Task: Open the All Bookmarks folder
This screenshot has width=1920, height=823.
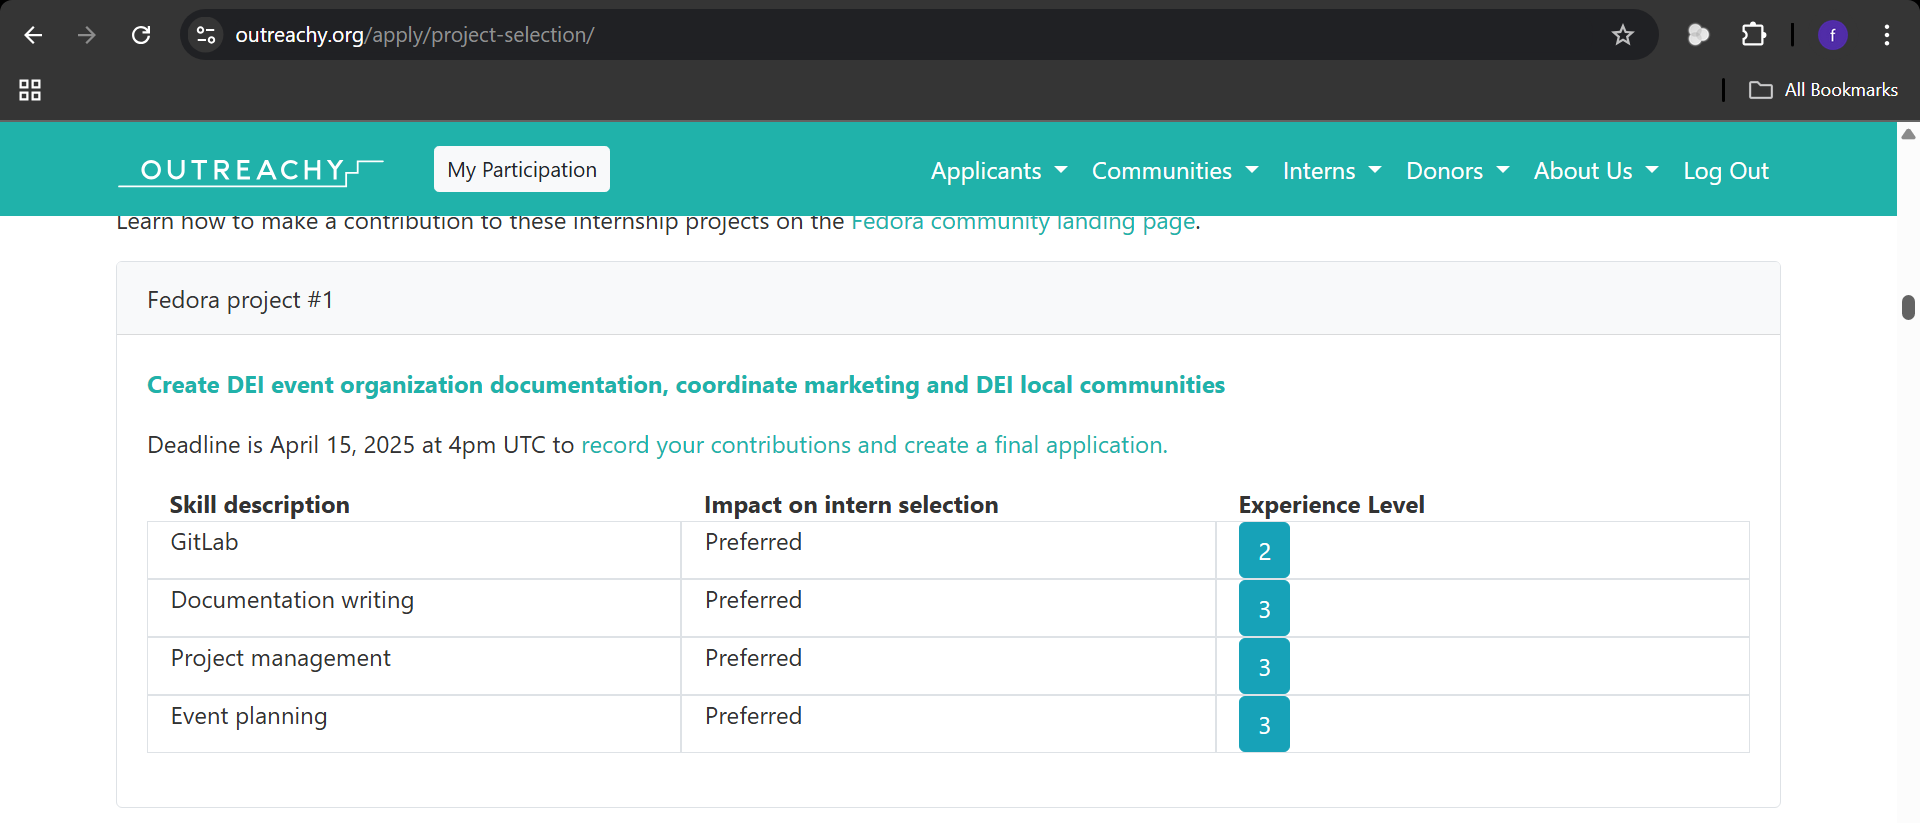Action: click(1823, 90)
